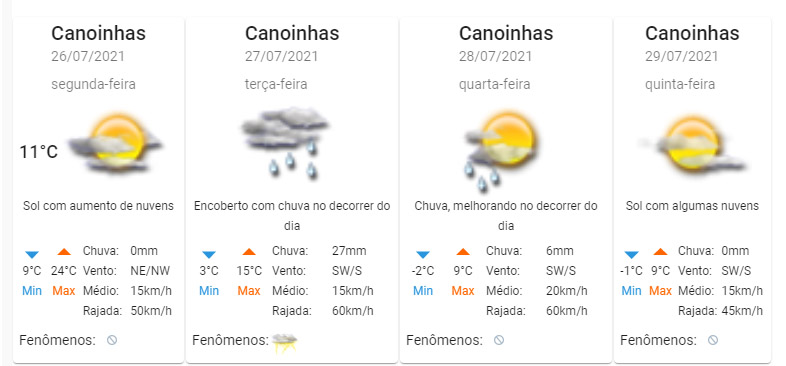The width and height of the screenshot is (786, 366).
Task: Click the "Sol com aumento de nuvens" description
Action: point(98,206)
